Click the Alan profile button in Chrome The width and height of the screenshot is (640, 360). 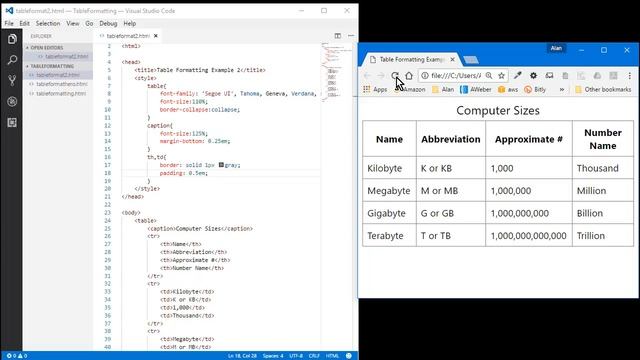coord(556,48)
